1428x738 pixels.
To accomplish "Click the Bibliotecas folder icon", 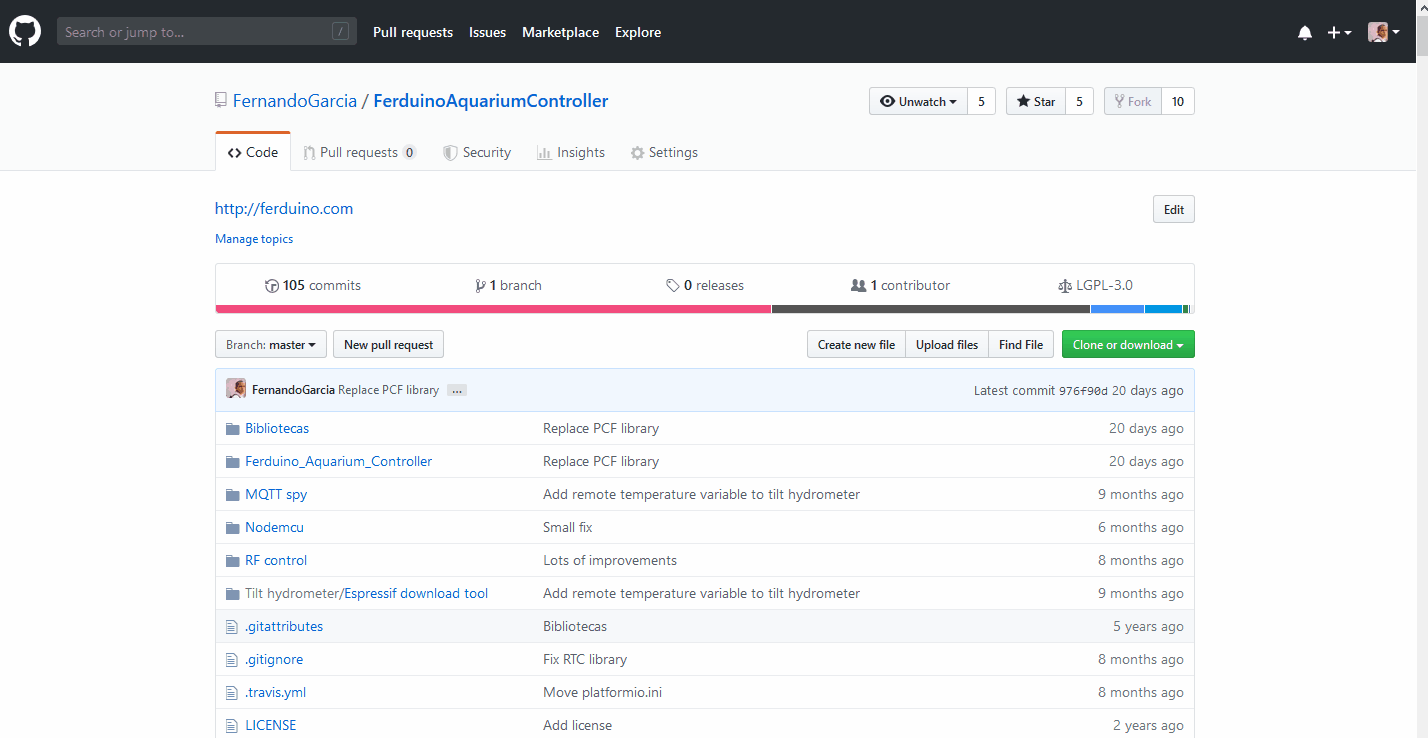I will click(233, 428).
